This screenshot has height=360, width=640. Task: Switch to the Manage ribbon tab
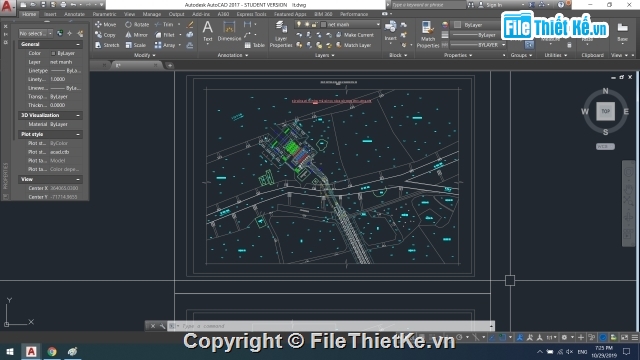pyautogui.click(x=151, y=14)
